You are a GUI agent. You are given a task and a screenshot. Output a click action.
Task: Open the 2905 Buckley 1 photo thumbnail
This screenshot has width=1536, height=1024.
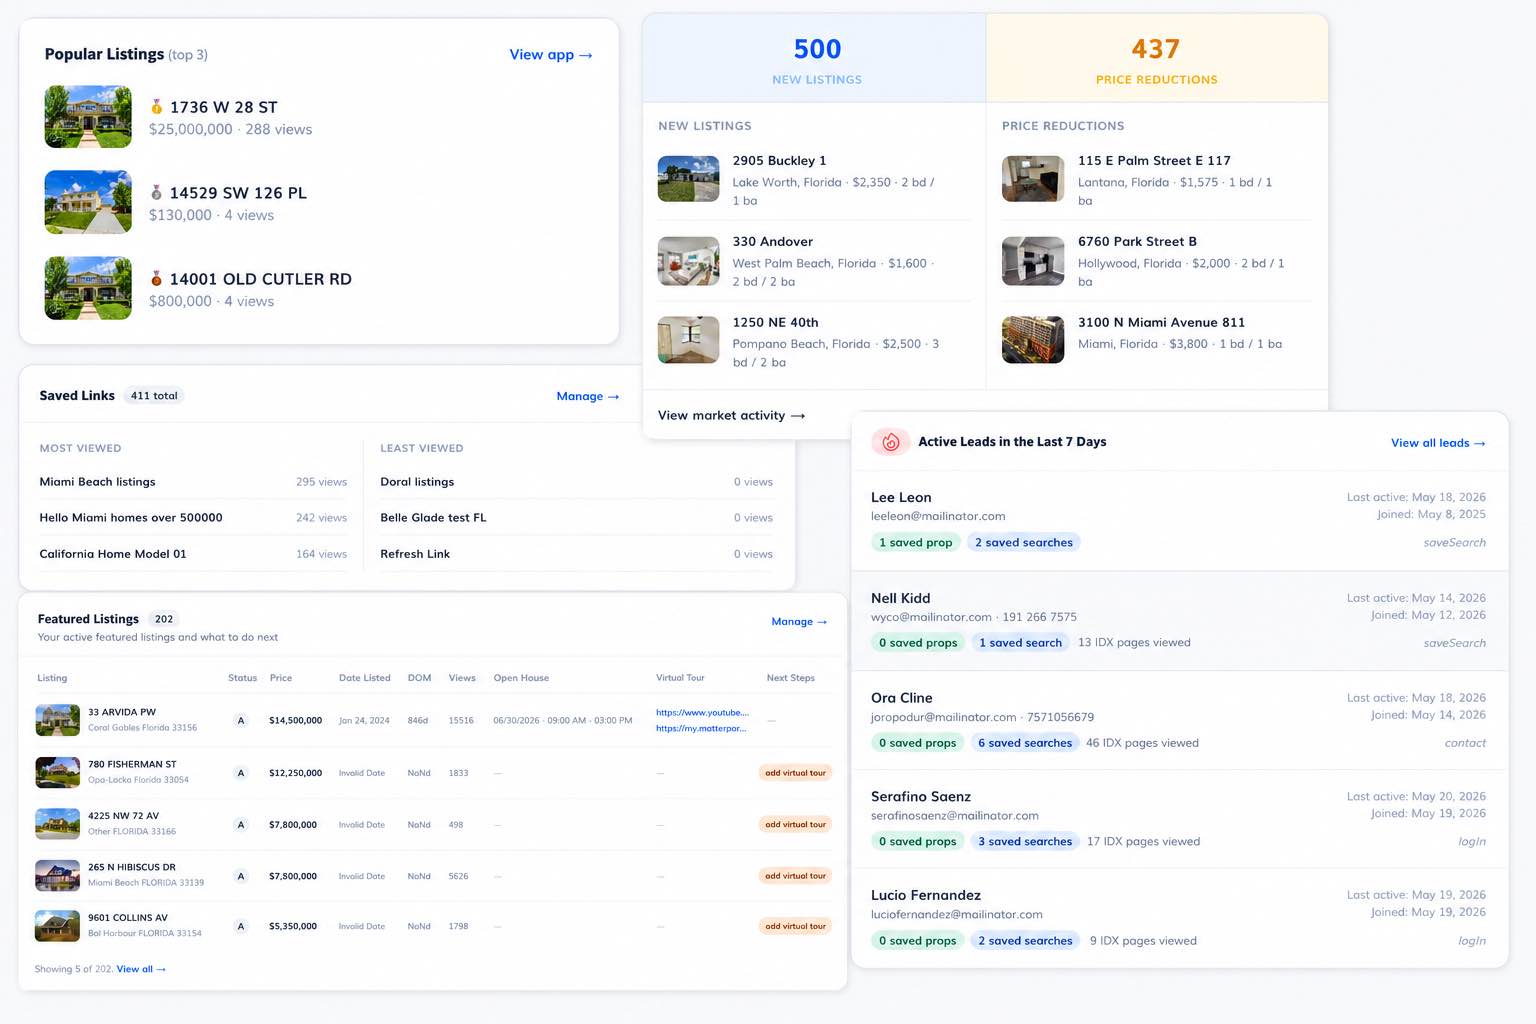tap(689, 179)
